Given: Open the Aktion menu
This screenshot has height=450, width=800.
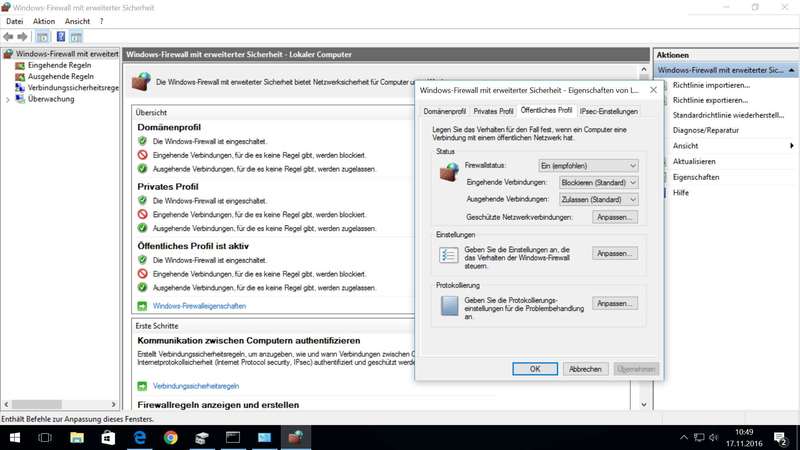Looking at the screenshot, I should (44, 21).
